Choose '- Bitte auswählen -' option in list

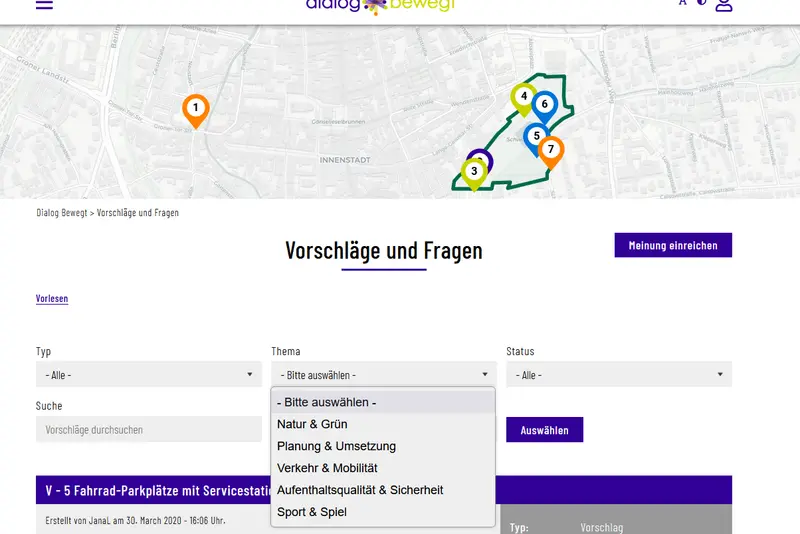point(383,402)
